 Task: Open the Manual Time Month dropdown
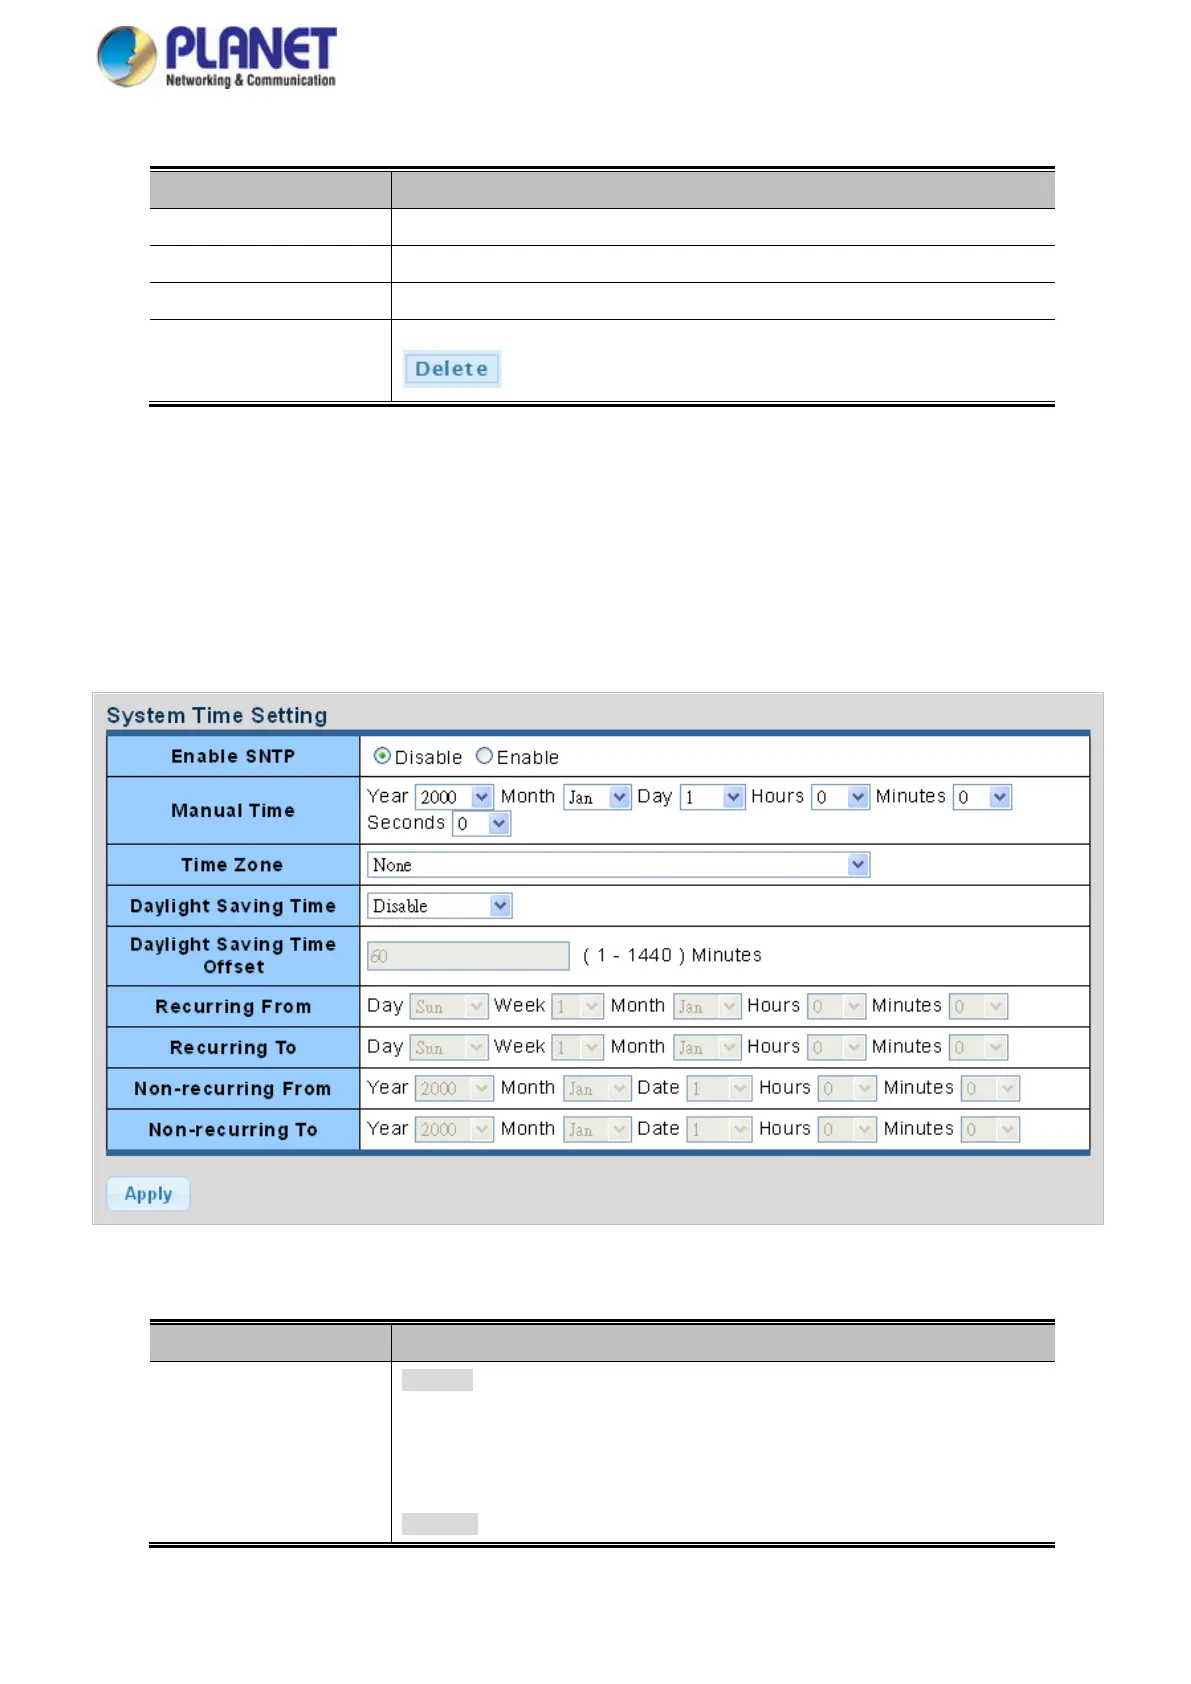(597, 797)
